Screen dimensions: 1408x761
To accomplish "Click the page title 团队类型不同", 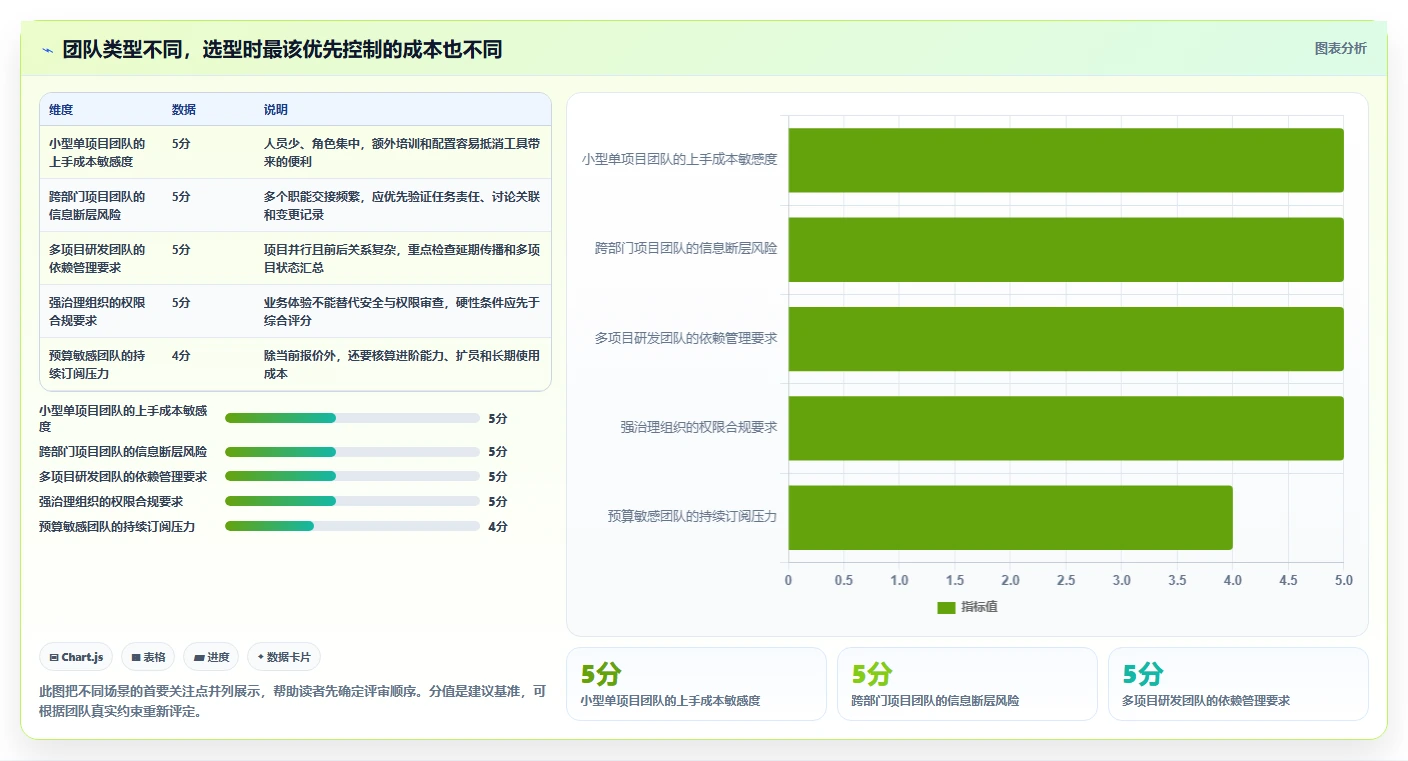I will pos(282,50).
